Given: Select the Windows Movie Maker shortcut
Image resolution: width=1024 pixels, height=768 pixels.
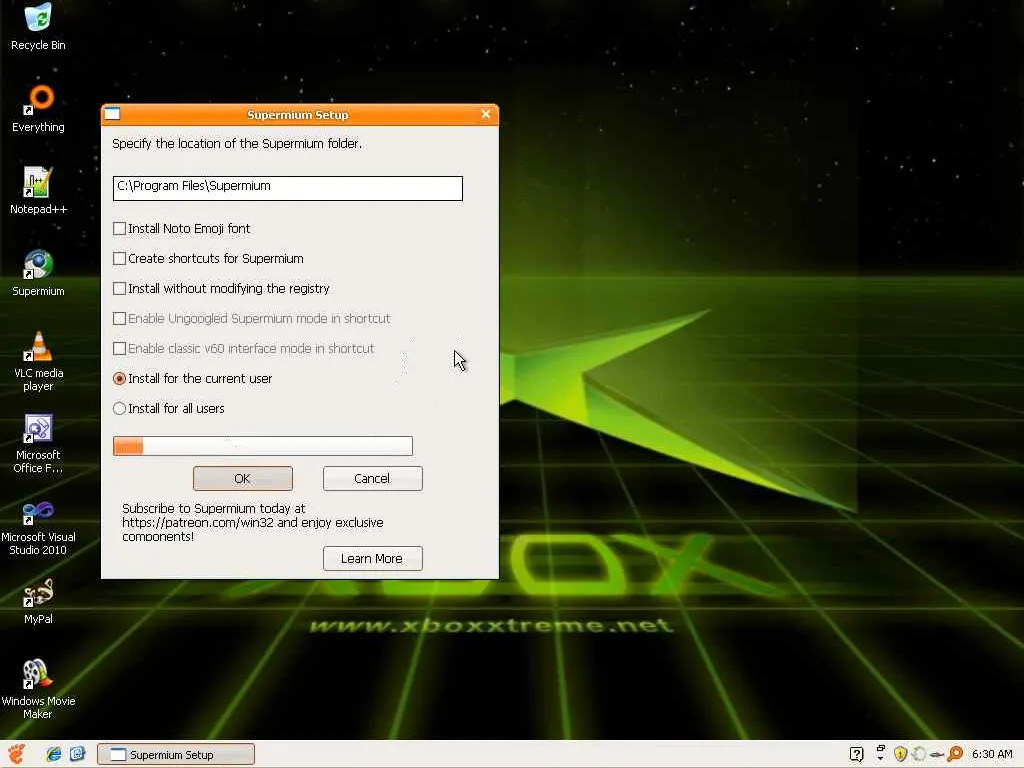Looking at the screenshot, I should (x=38, y=690).
